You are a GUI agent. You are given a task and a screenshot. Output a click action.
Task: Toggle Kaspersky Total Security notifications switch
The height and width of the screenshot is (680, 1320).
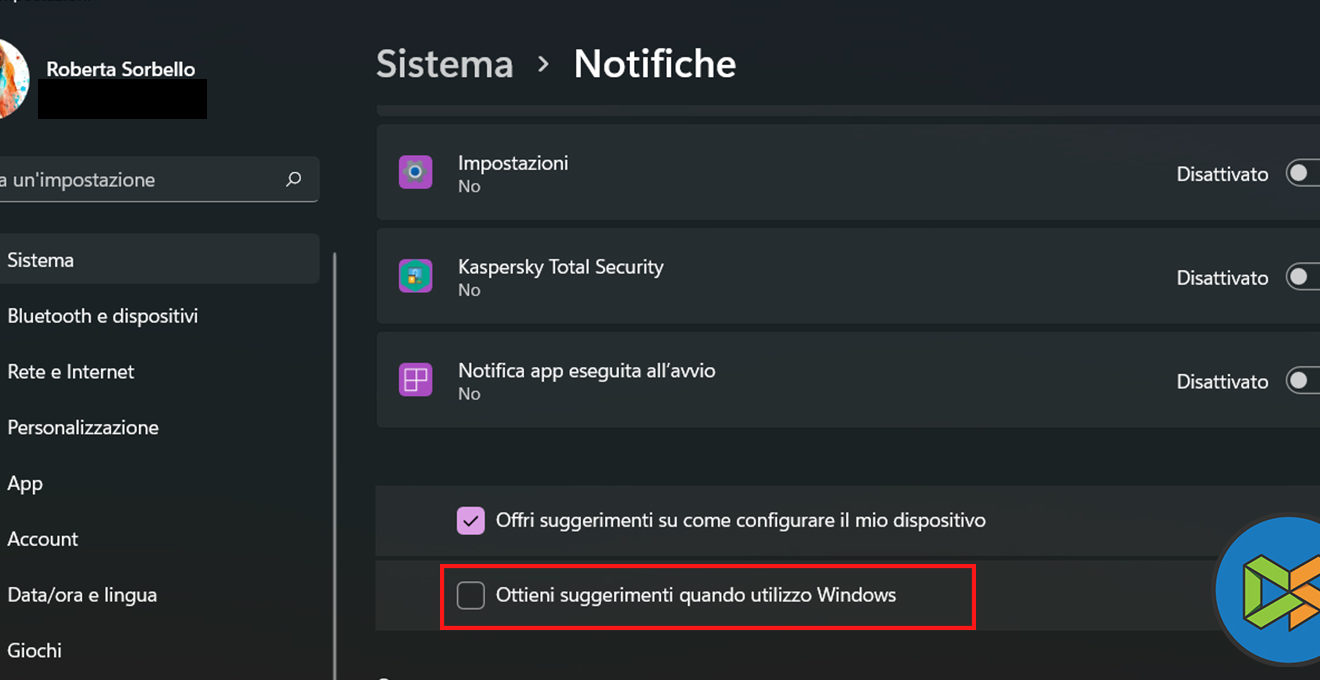tap(1302, 278)
